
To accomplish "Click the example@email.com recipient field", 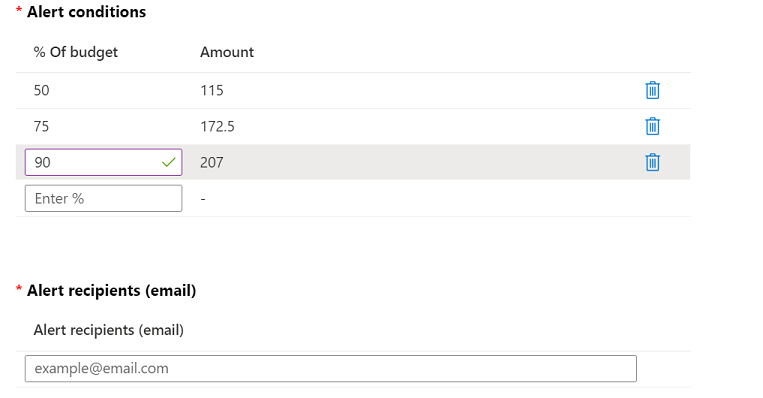I will (x=331, y=369).
